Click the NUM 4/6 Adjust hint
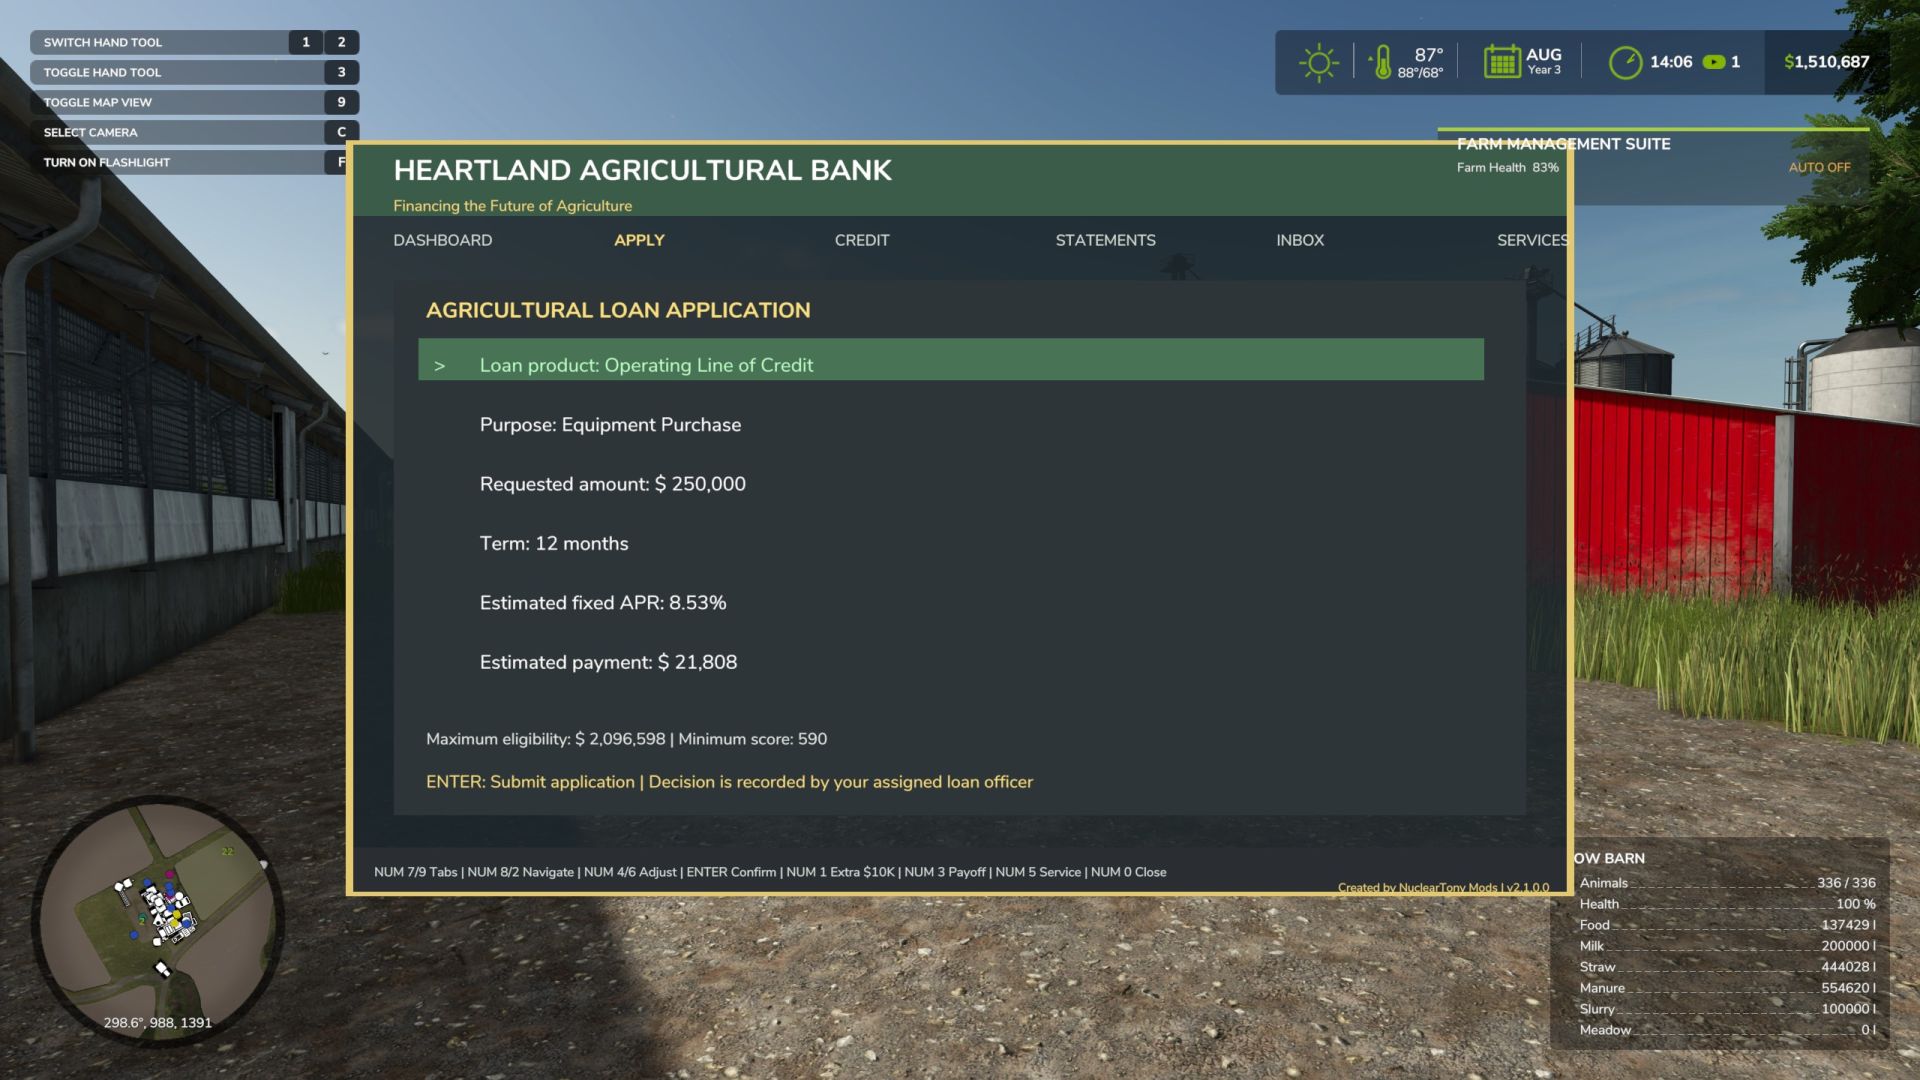1920x1080 pixels. [x=630, y=872]
